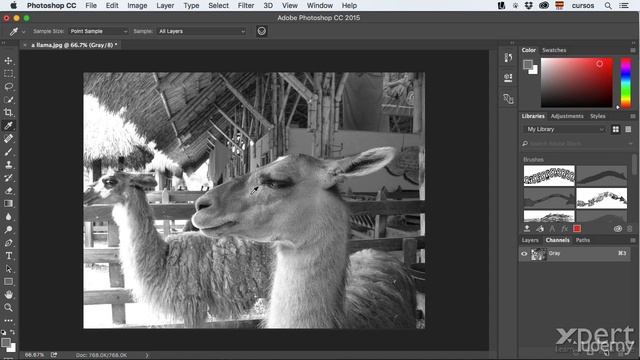Open the My Library dropdown
The image size is (640, 360).
tap(565, 129)
